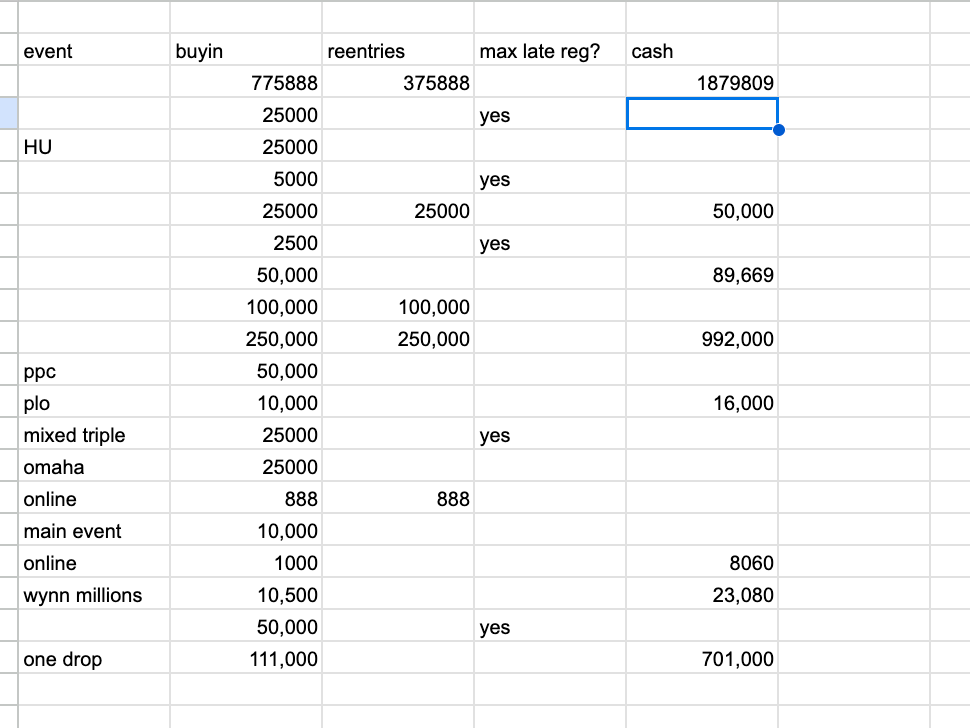Select the 10,000 buyin in main event row
Image resolution: width=970 pixels, height=728 pixels.
coord(246,530)
